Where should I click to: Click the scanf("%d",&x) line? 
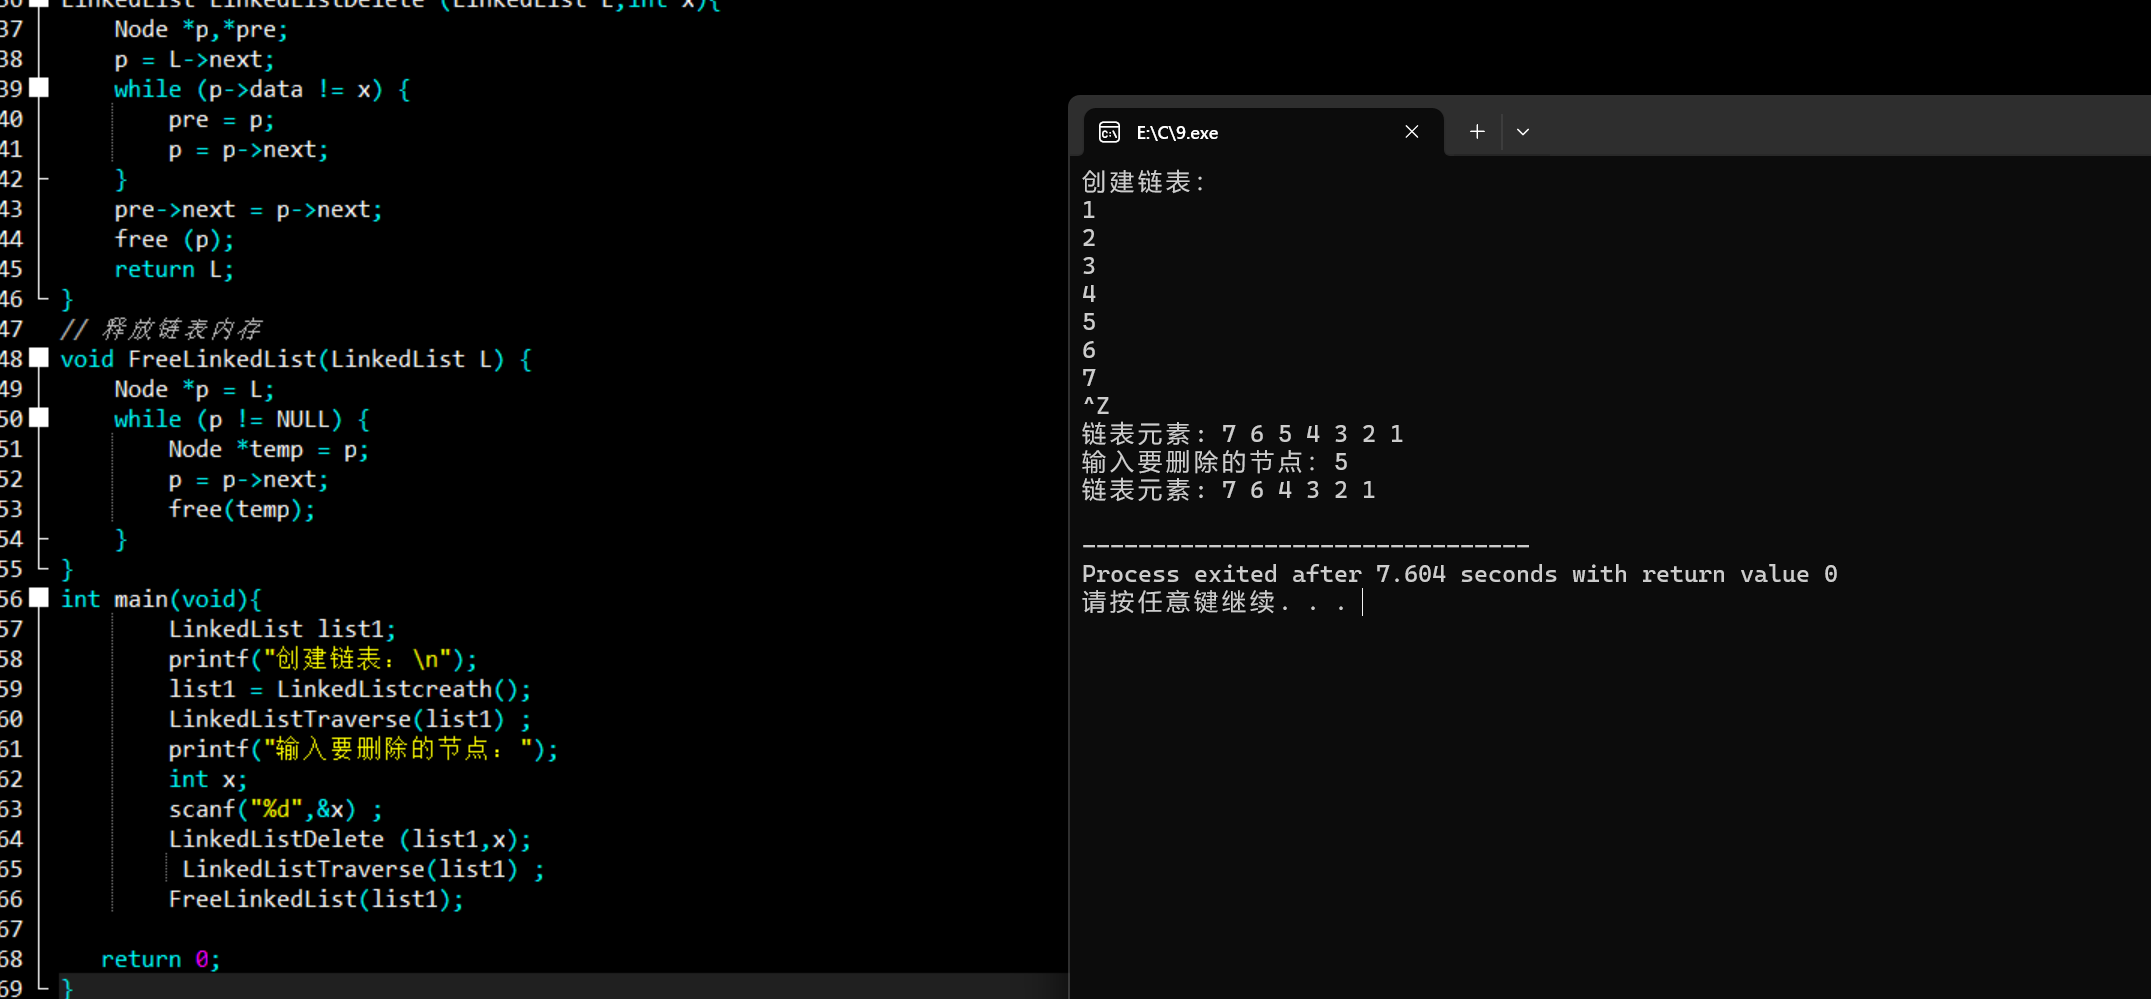(x=275, y=808)
